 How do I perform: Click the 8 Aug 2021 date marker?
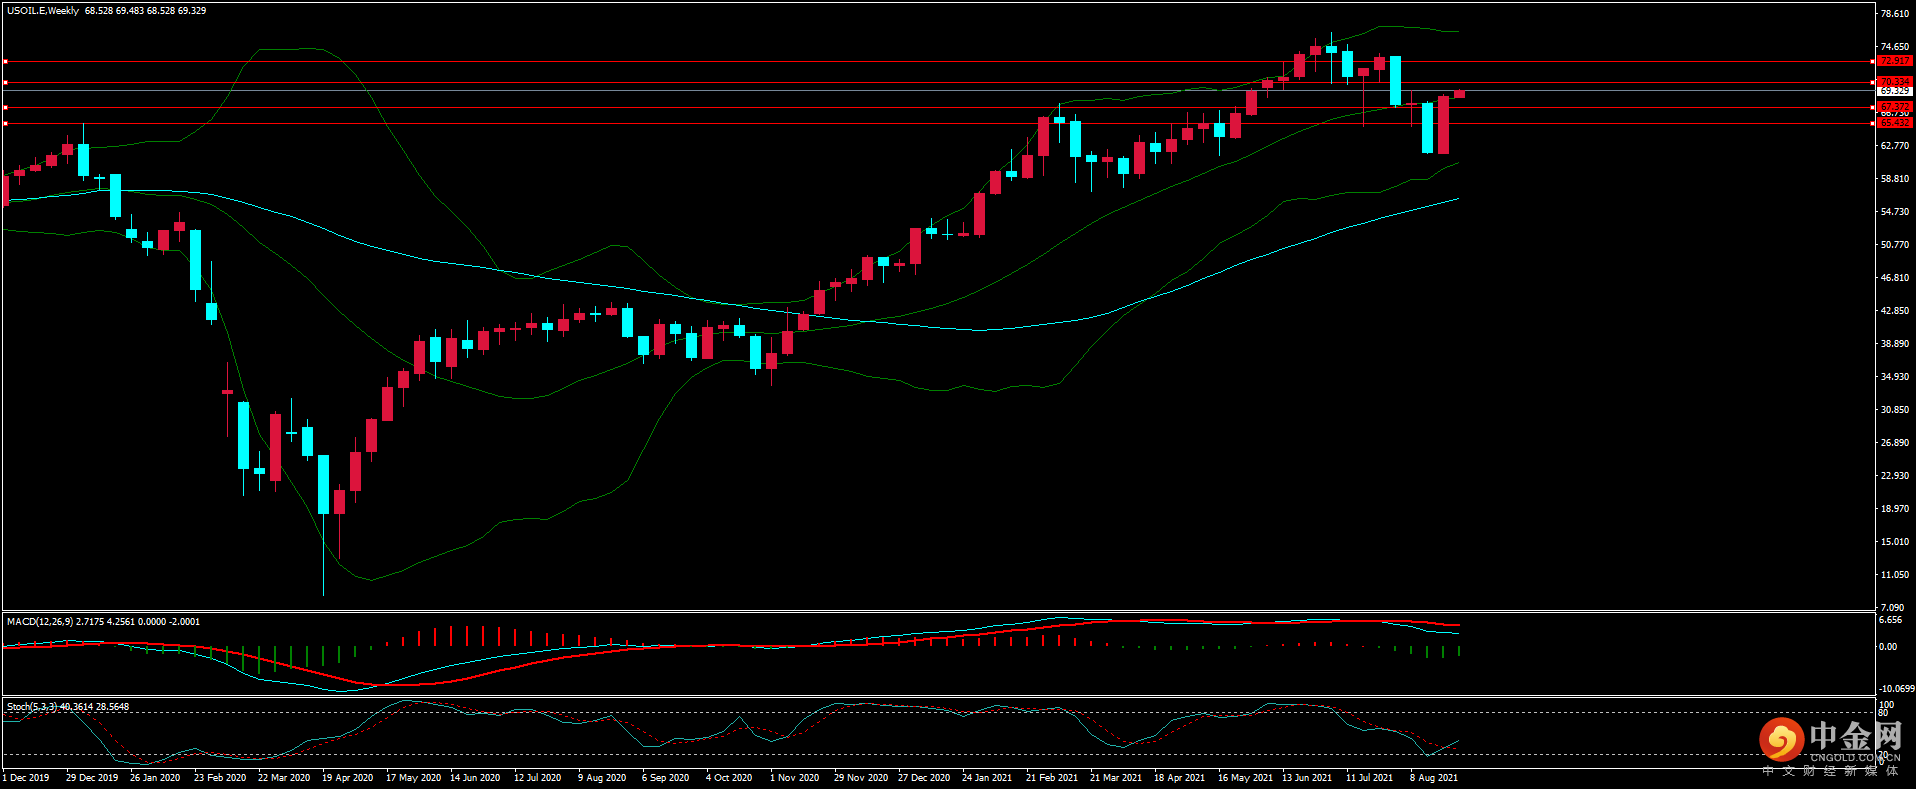pos(1434,778)
